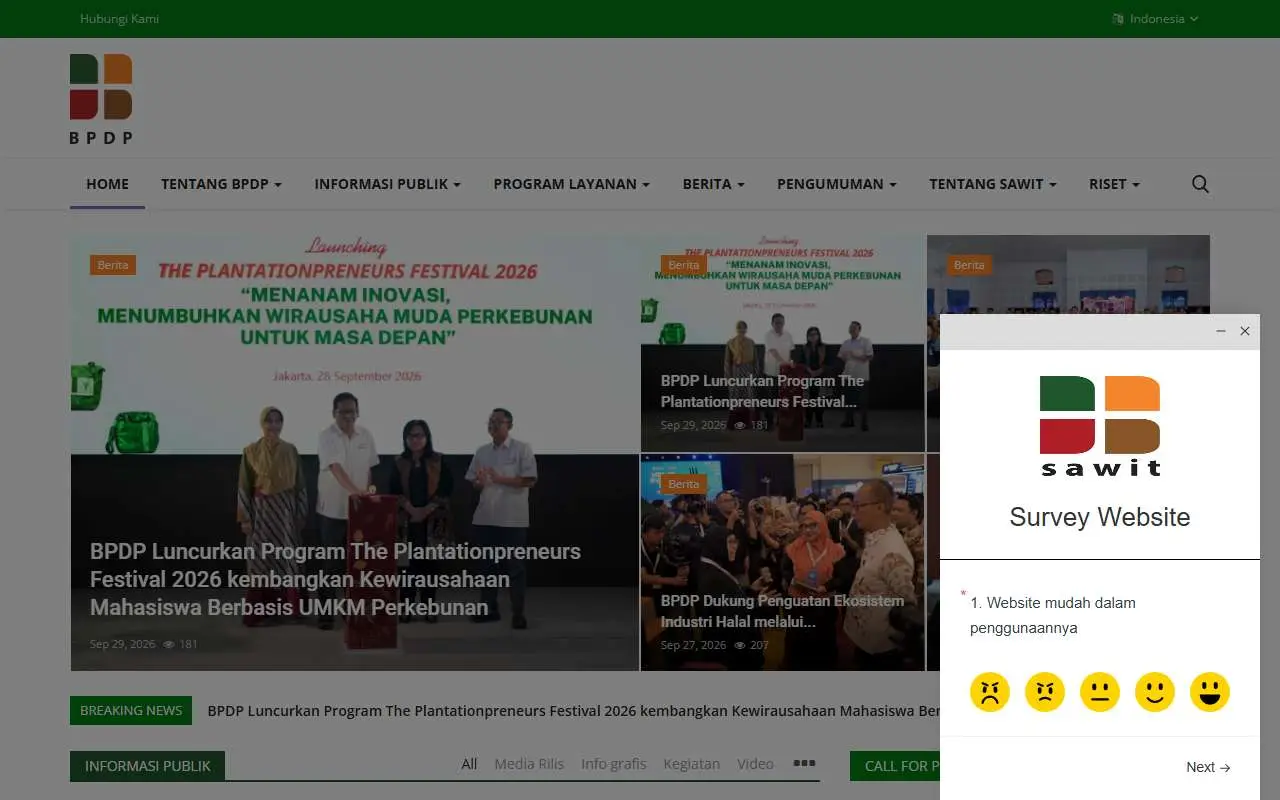The height and width of the screenshot is (800, 1280).
Task: Expand the PROGRAM LAYANAN menu
Action: click(x=571, y=184)
